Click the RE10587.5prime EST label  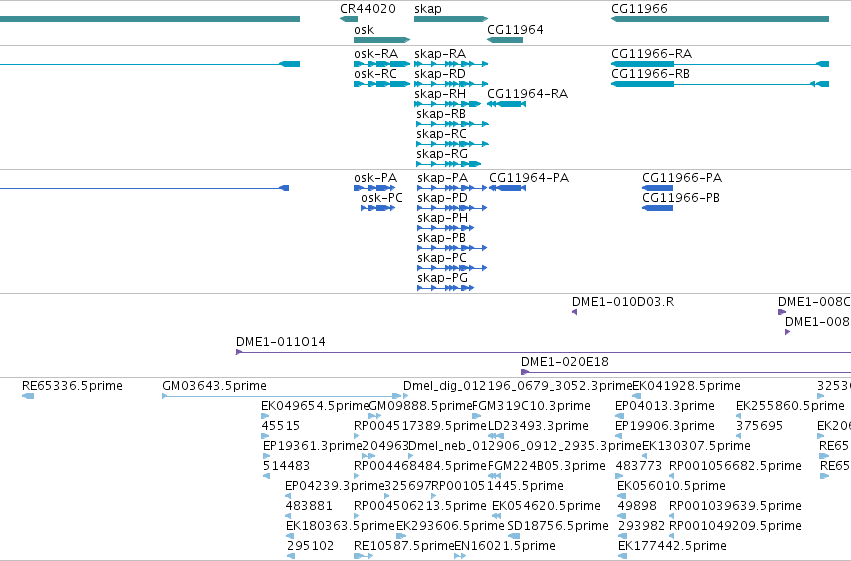point(404,547)
